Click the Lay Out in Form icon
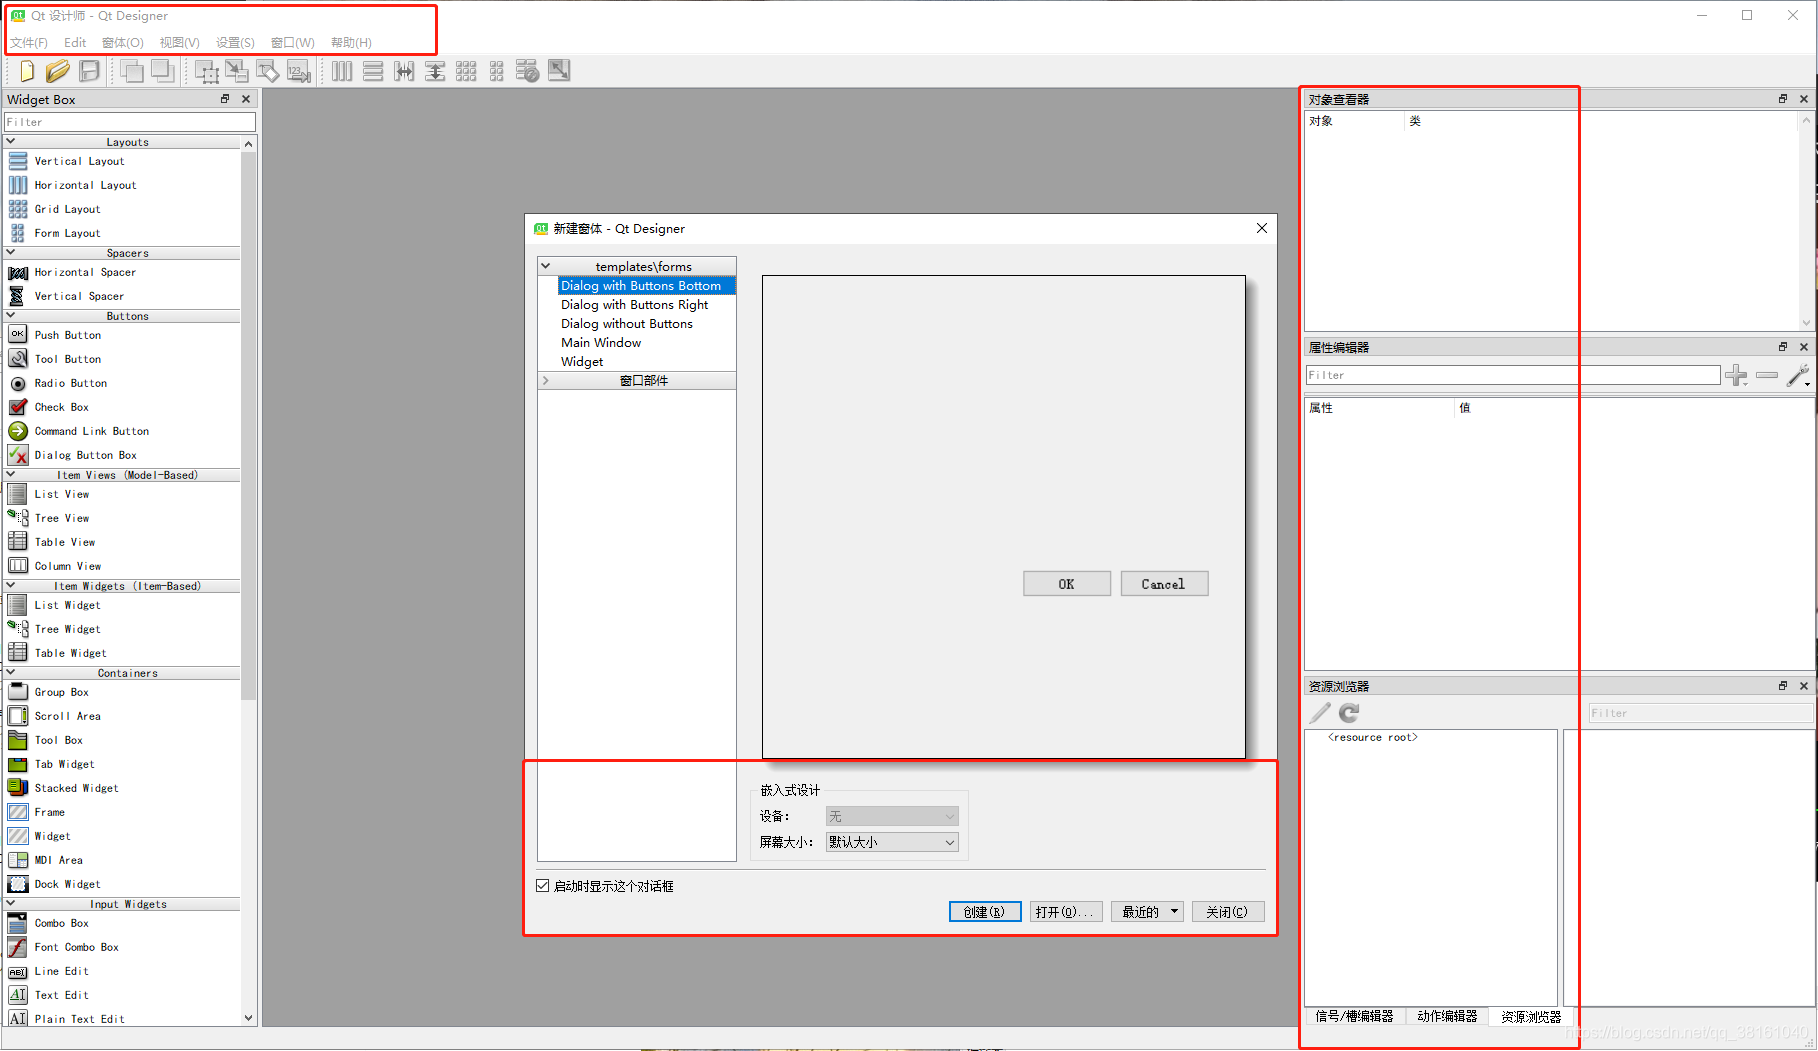This screenshot has height=1051, width=1818. [x=497, y=71]
